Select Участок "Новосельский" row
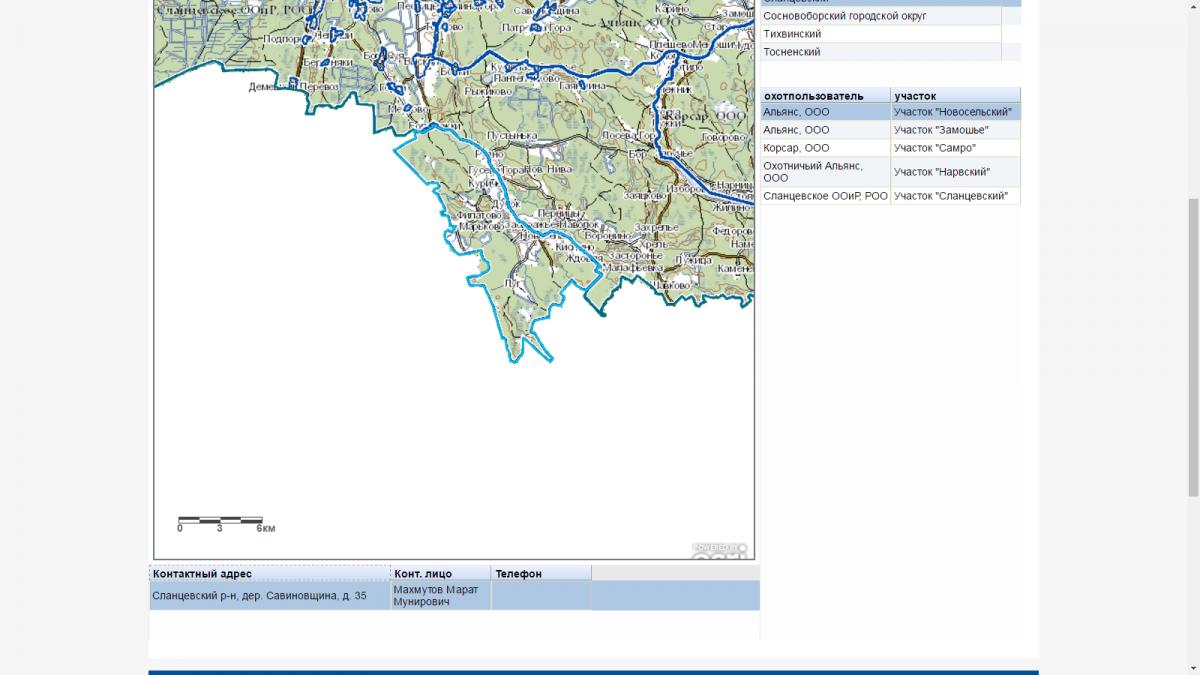1200x675 pixels. click(955, 112)
